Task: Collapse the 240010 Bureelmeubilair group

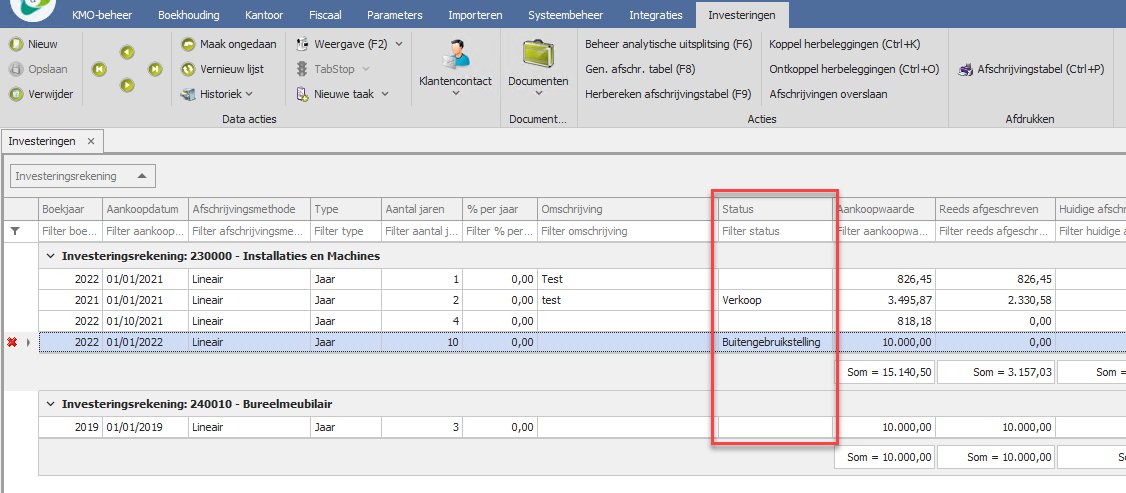Action: pos(50,404)
